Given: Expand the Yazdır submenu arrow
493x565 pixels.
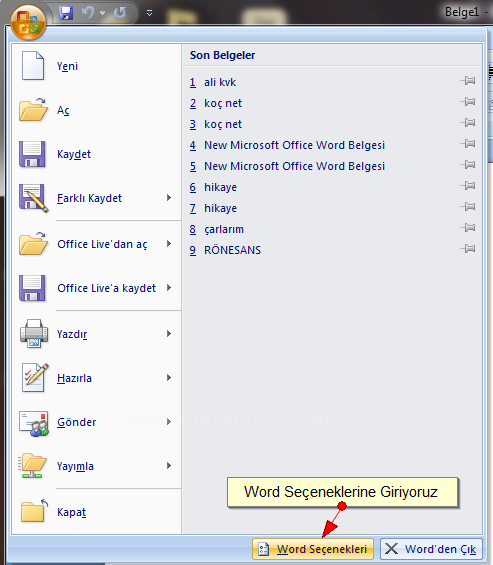Looking at the screenshot, I should (x=169, y=334).
